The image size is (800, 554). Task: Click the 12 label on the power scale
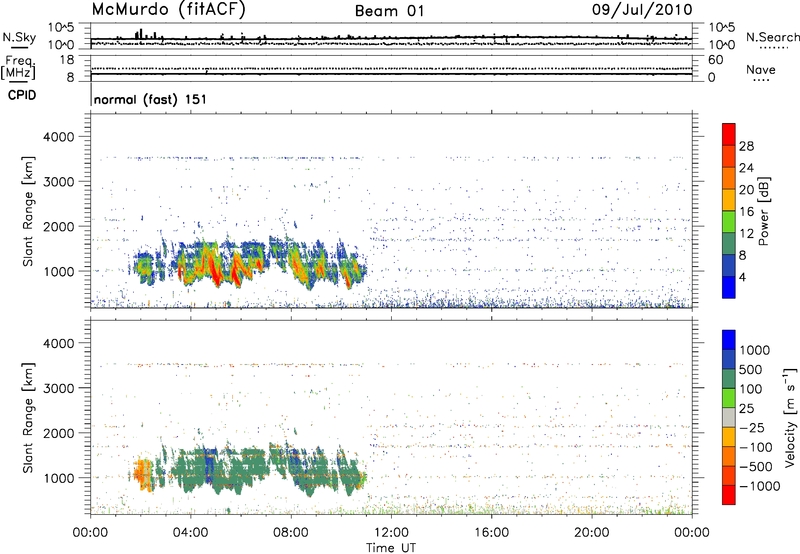[x=746, y=234]
